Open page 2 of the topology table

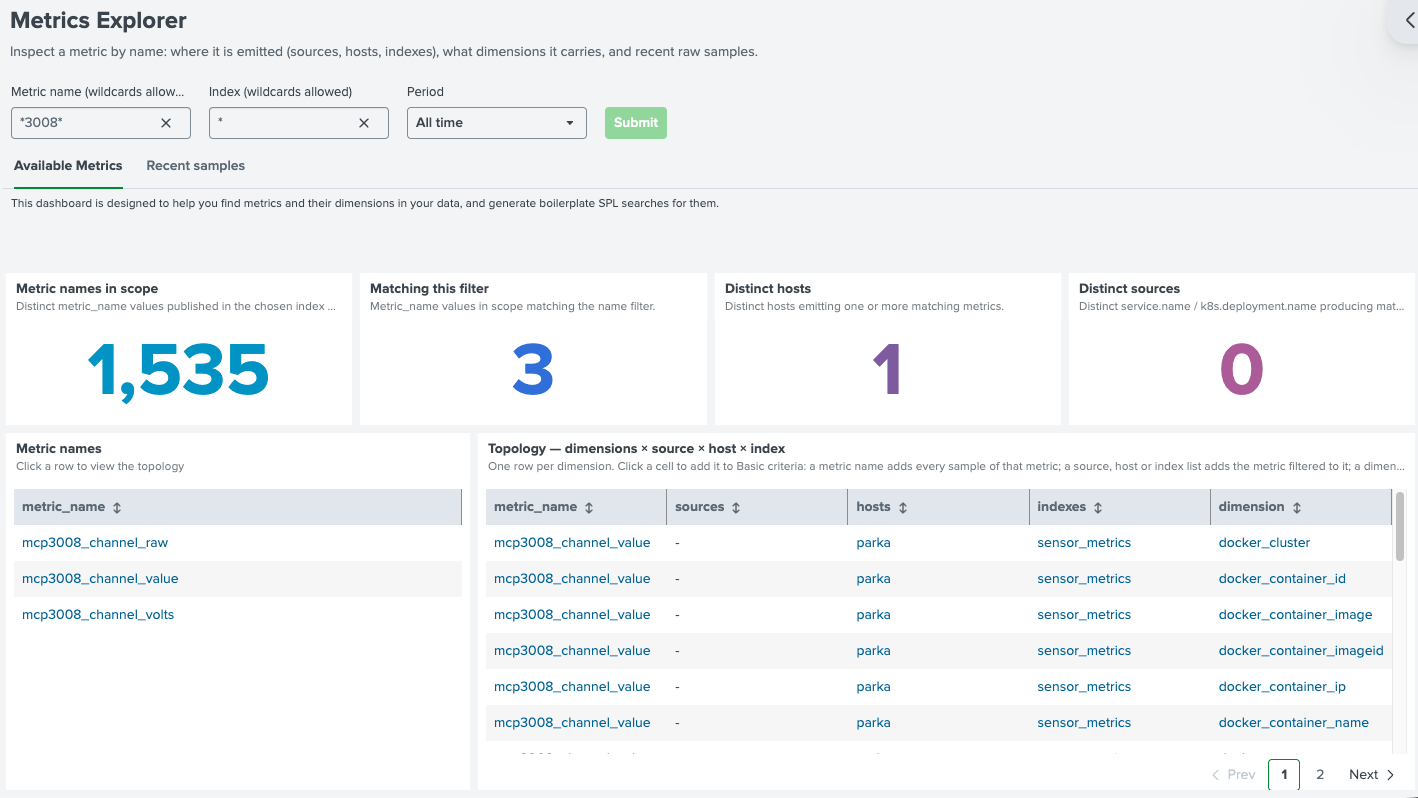[x=1320, y=774]
